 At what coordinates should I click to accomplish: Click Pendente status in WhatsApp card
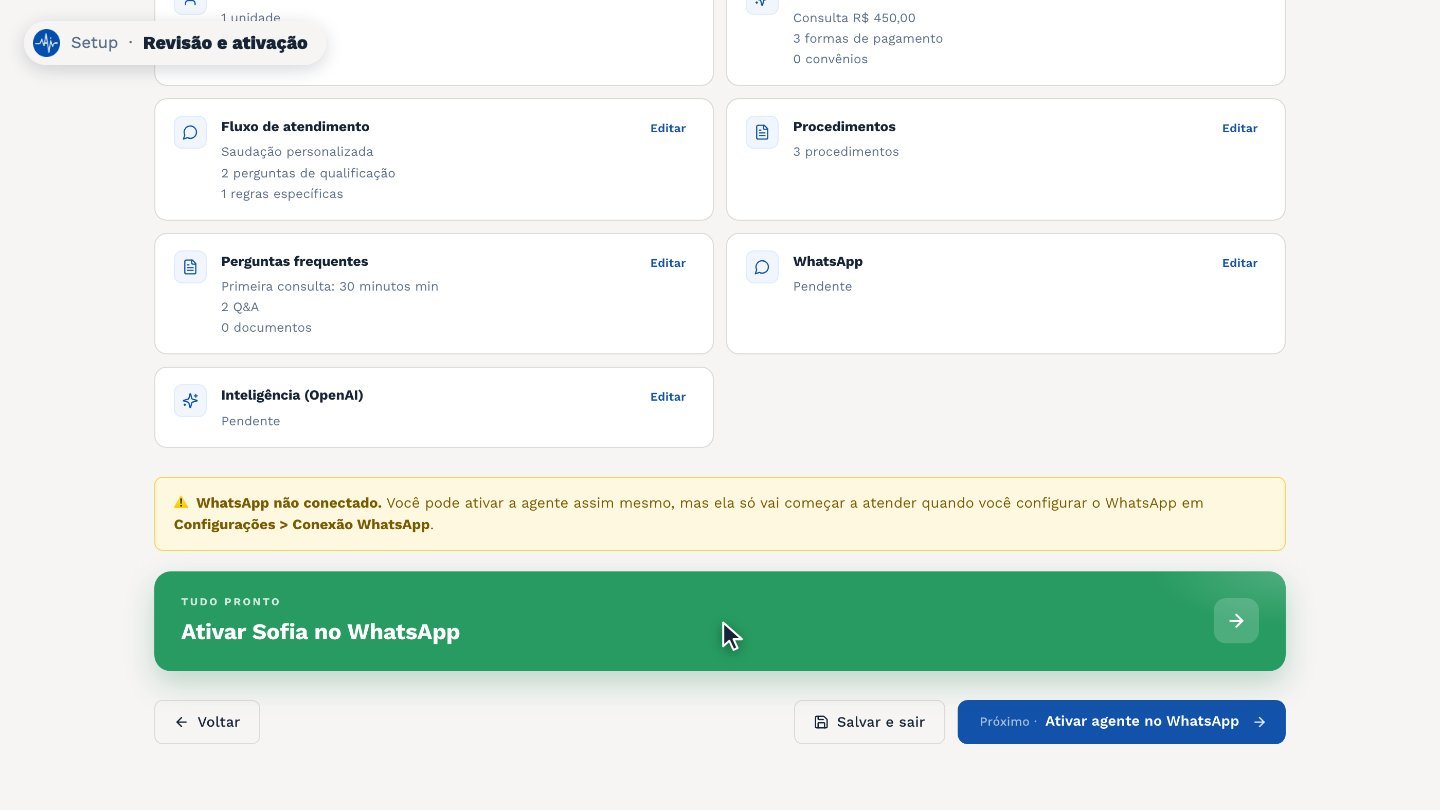click(822, 287)
